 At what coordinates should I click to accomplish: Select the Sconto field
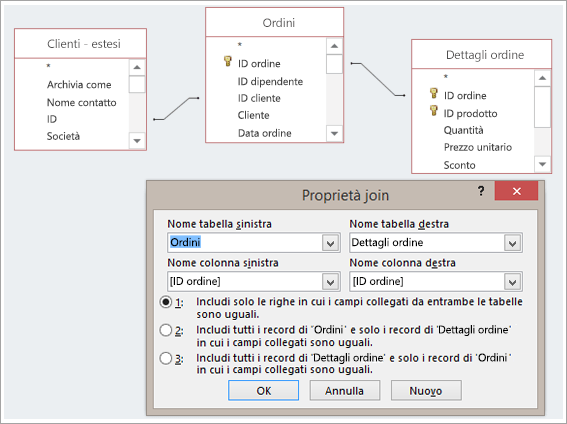pyautogui.click(x=460, y=165)
